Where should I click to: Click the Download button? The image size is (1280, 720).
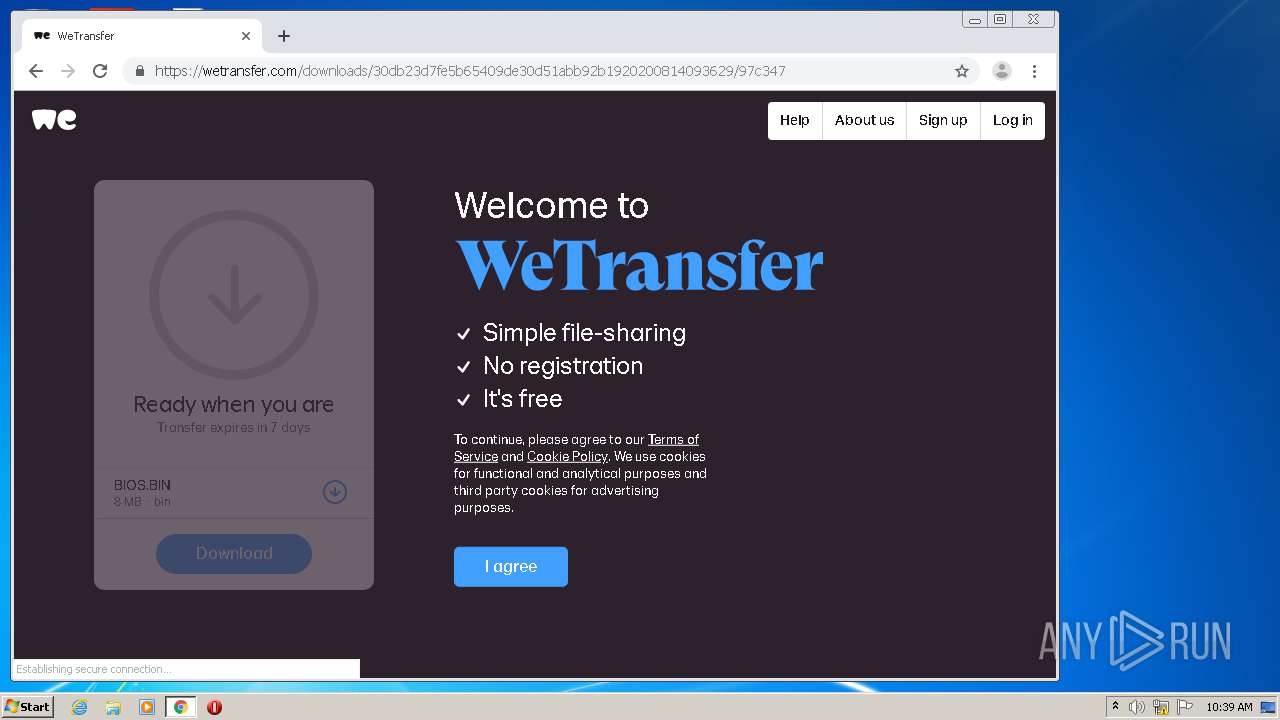(234, 553)
